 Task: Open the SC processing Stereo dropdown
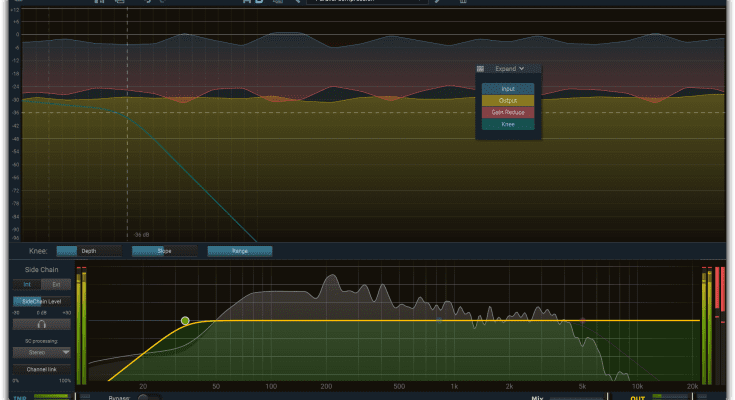(40, 352)
